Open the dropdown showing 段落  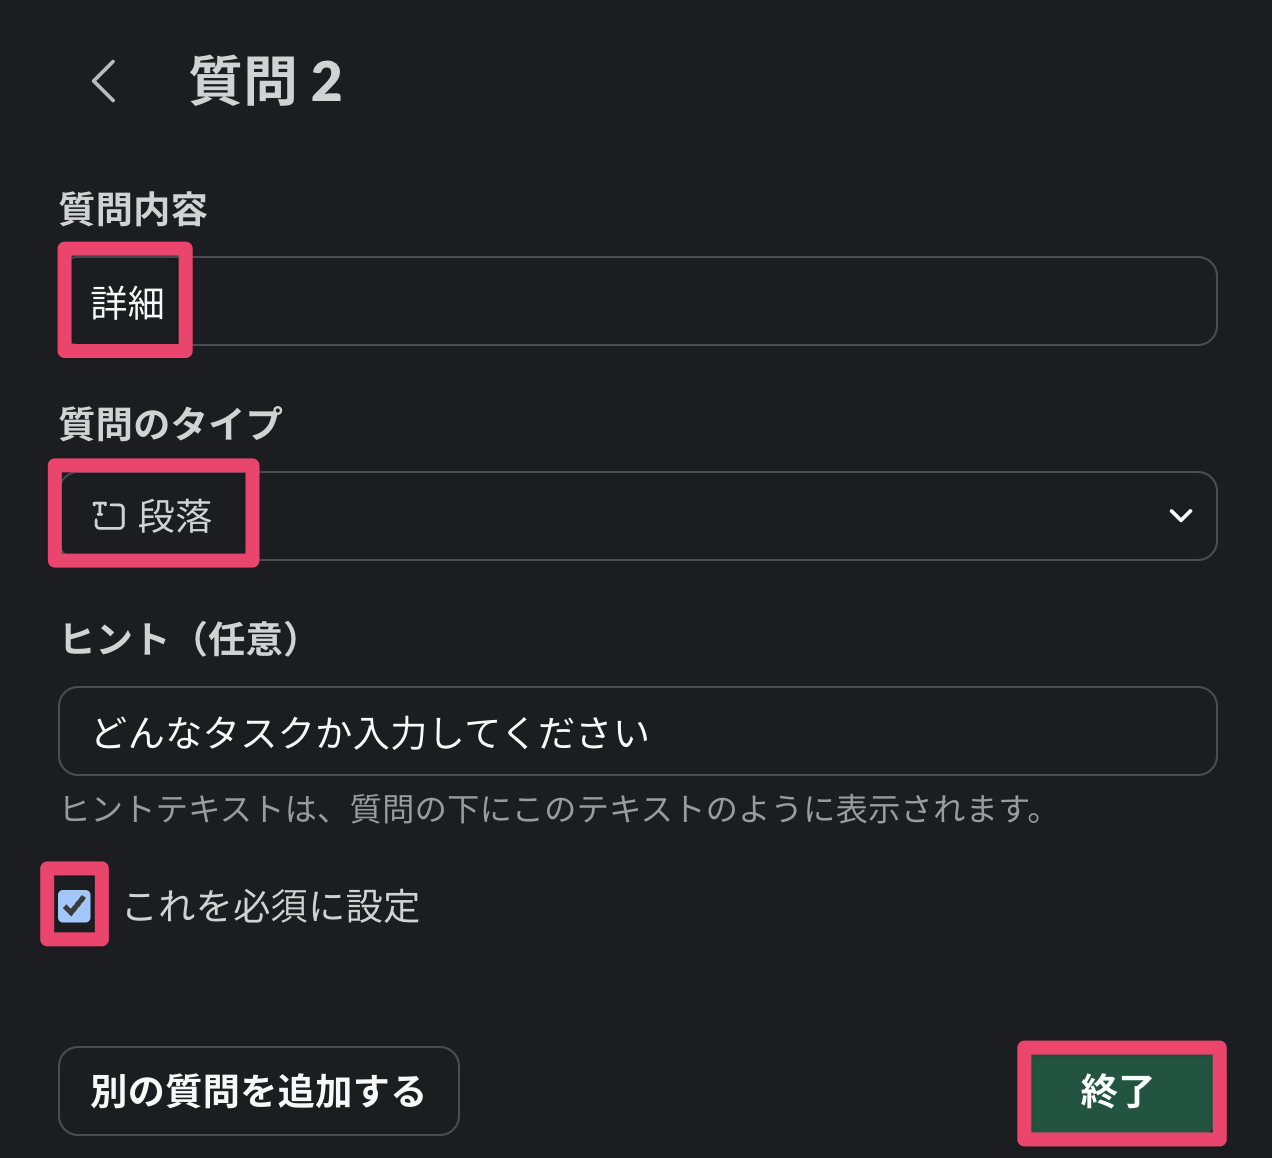175,516
